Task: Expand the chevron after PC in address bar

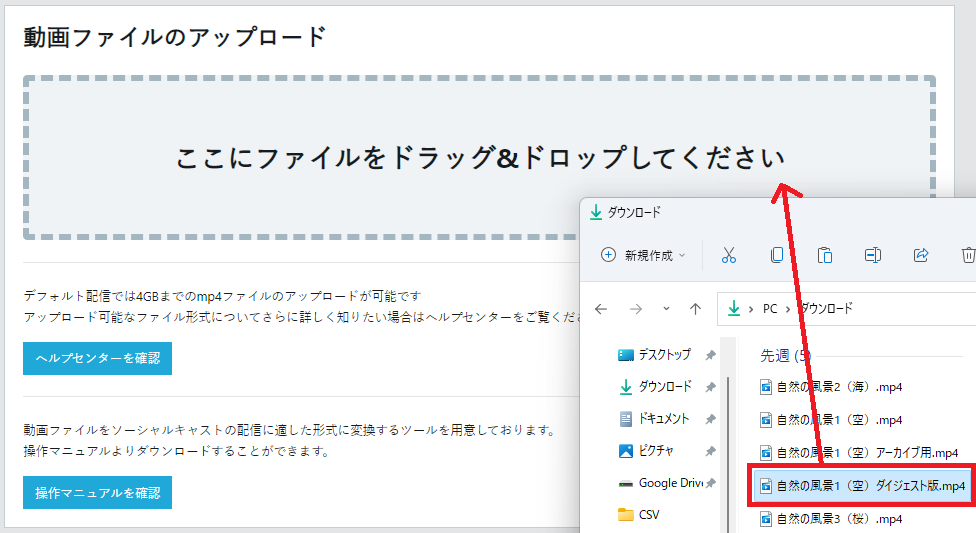Action: [788, 309]
